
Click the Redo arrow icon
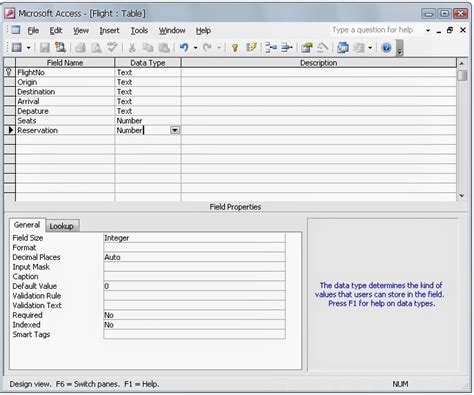pos(207,48)
